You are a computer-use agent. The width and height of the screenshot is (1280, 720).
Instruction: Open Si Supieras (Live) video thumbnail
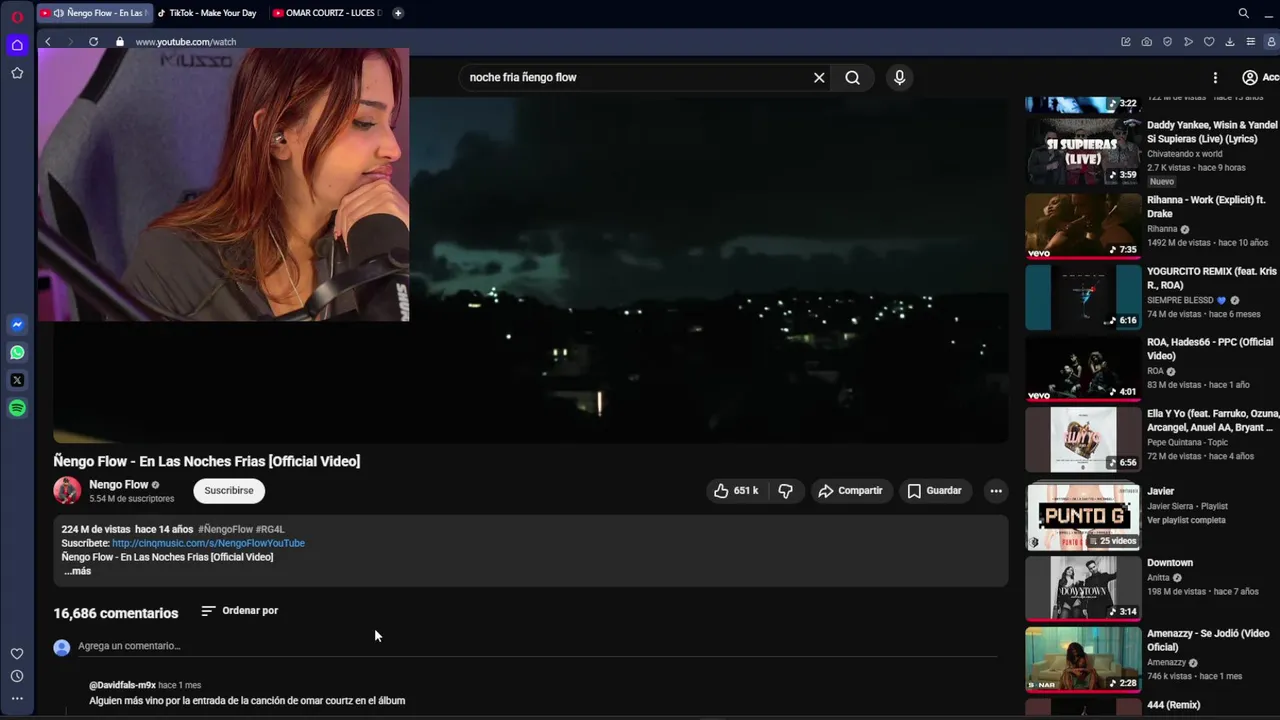click(1083, 152)
